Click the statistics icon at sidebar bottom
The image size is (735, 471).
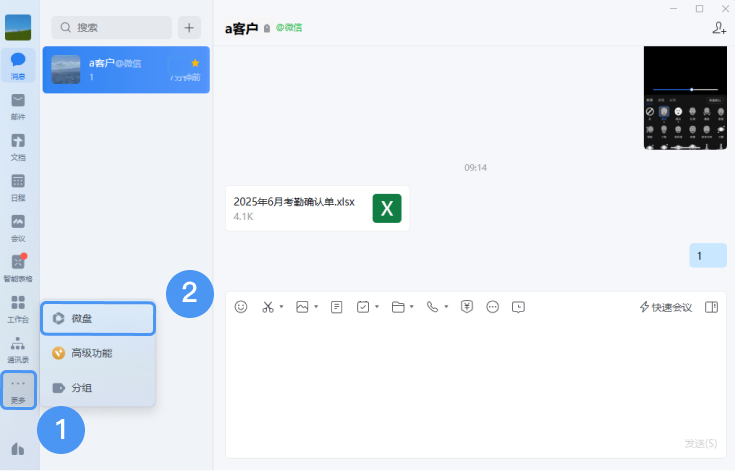click(x=18, y=449)
